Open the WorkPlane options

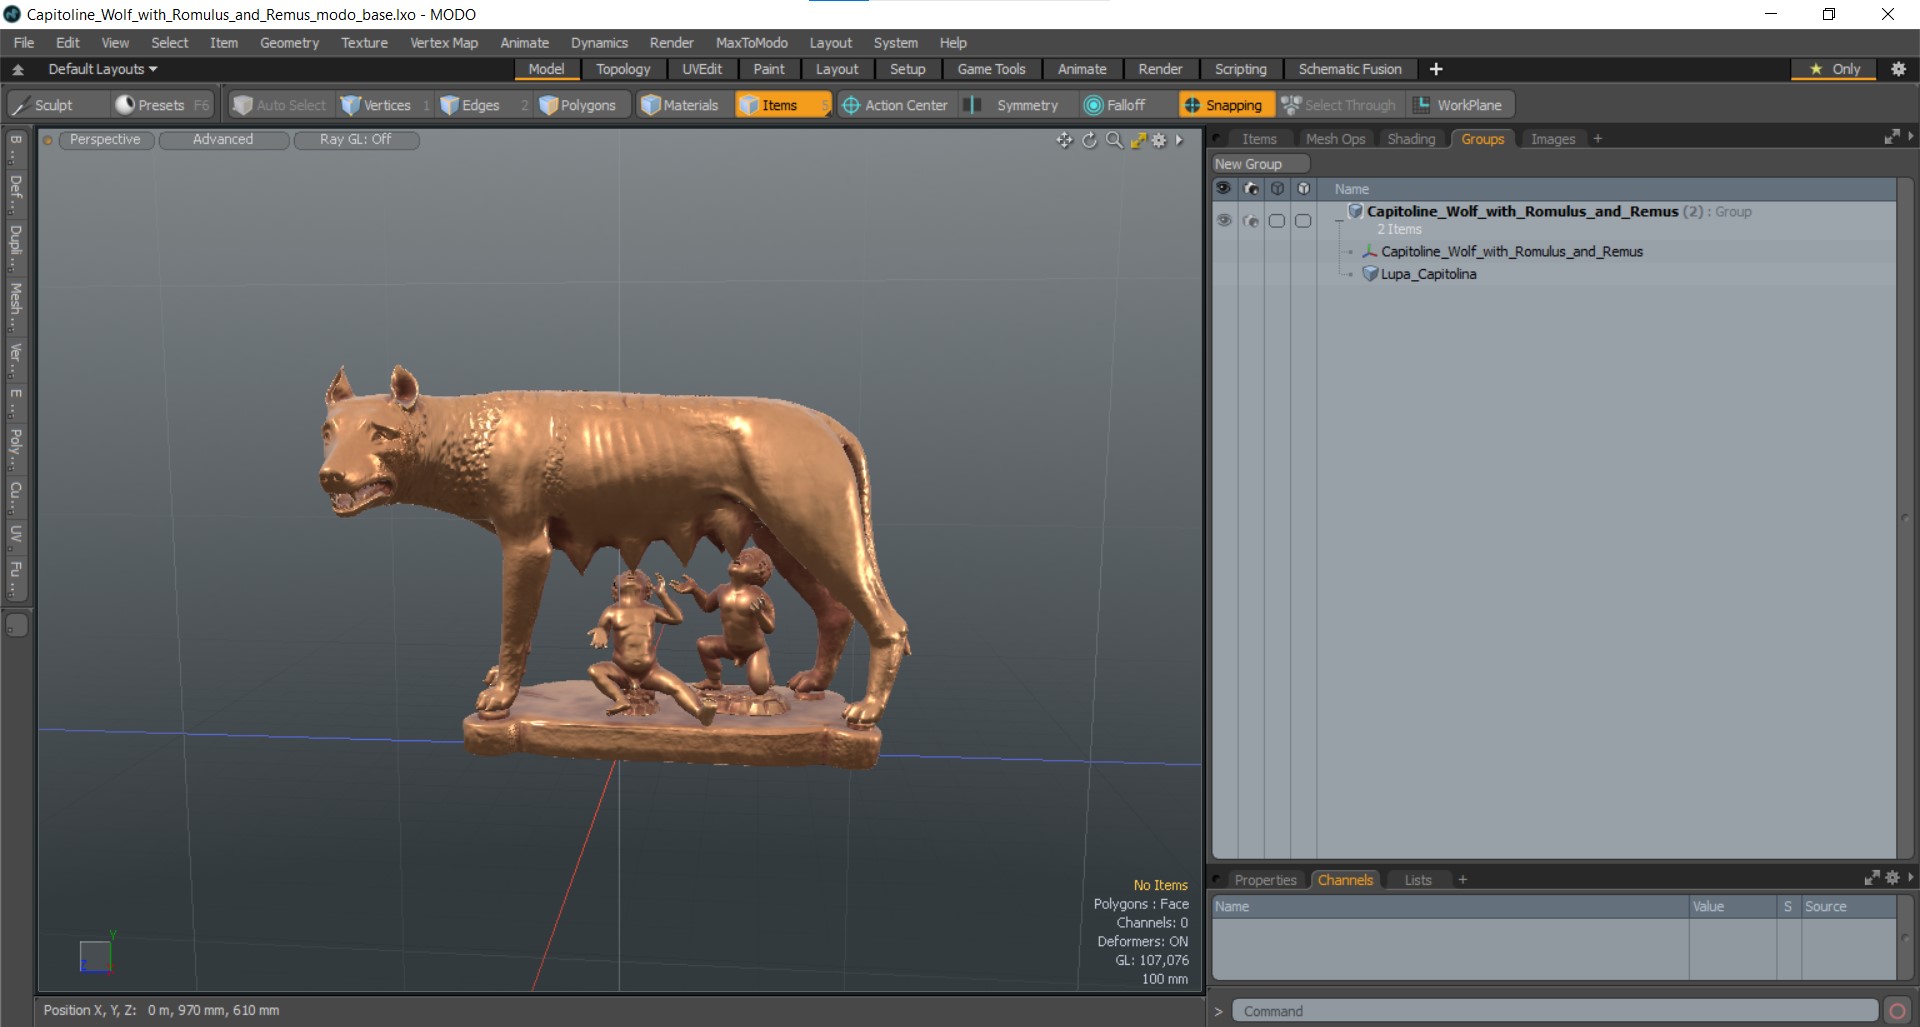tap(1460, 105)
